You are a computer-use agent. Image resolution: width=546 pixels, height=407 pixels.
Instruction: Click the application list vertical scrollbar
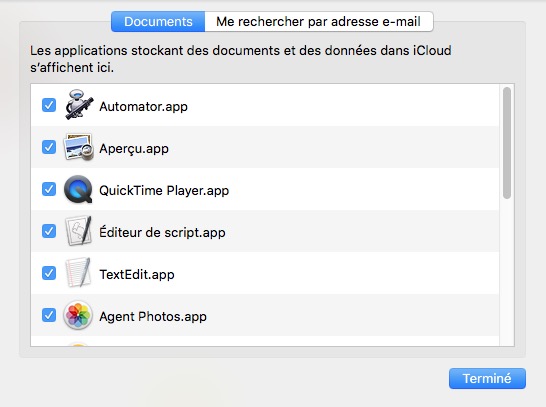(x=507, y=143)
